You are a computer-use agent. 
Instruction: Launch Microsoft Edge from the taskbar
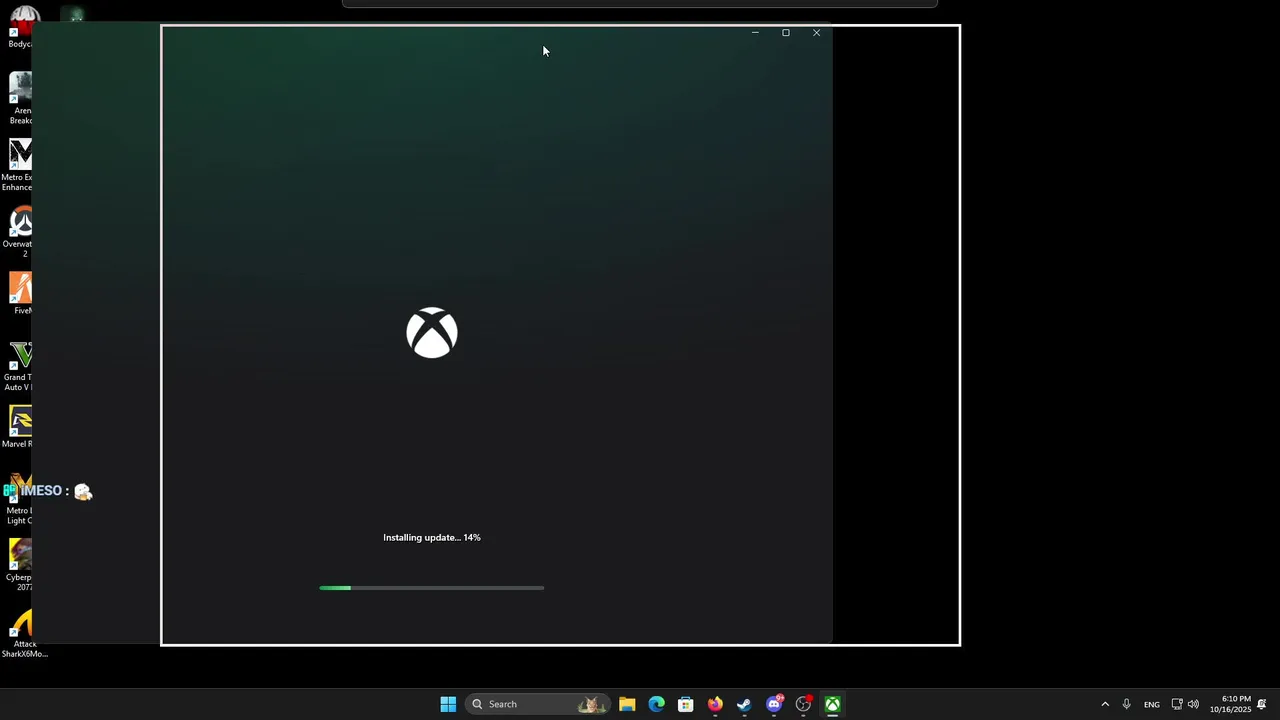point(656,704)
